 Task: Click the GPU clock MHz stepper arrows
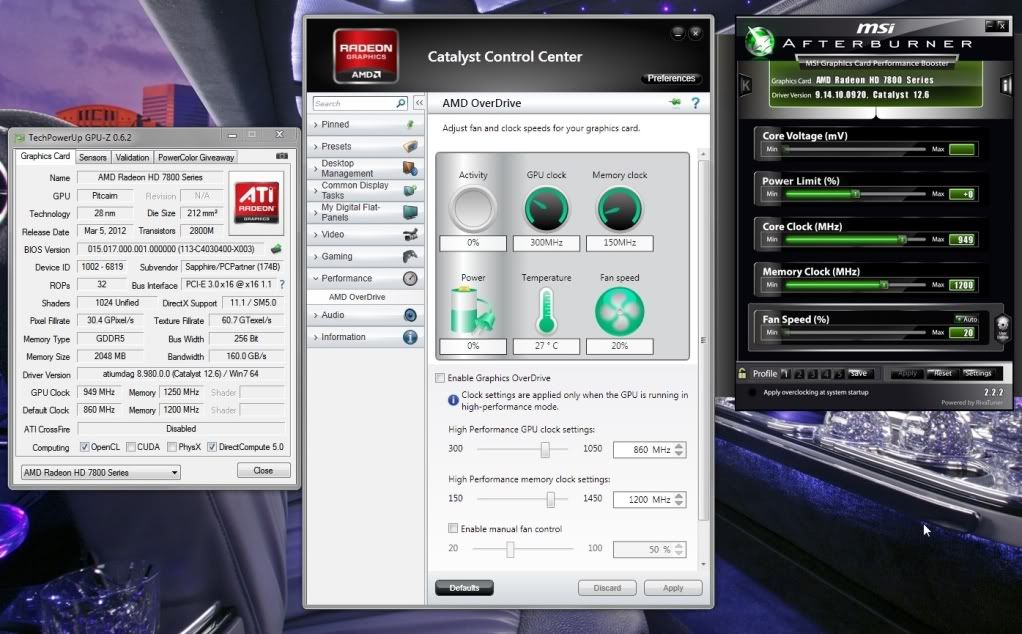(x=679, y=450)
